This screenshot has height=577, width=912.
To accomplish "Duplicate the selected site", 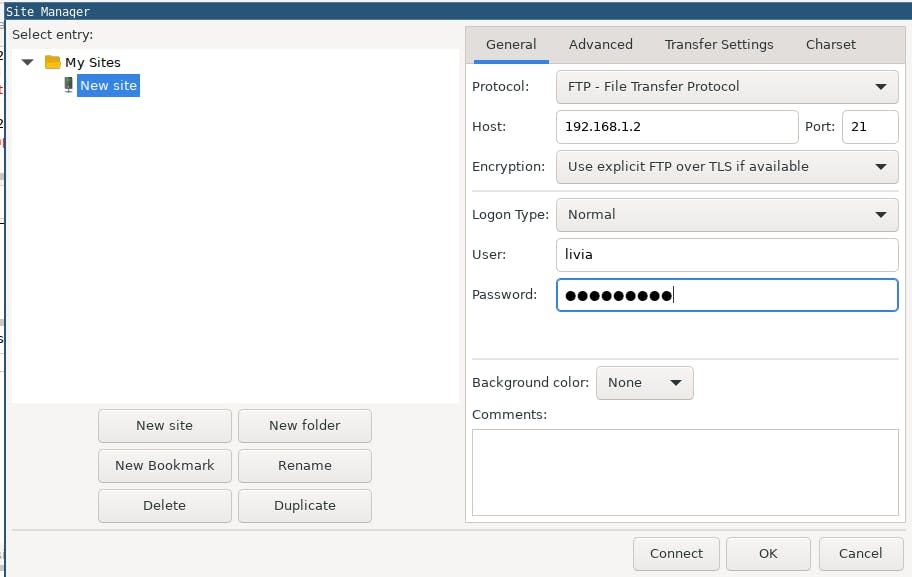I will pyautogui.click(x=304, y=505).
